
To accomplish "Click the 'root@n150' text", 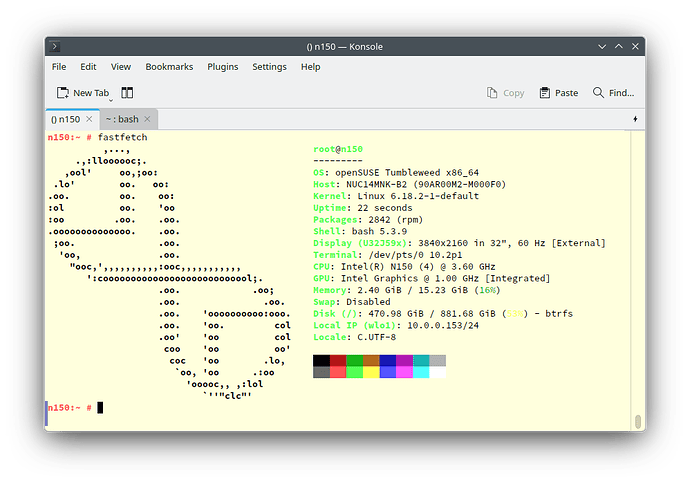I will tap(338, 149).
